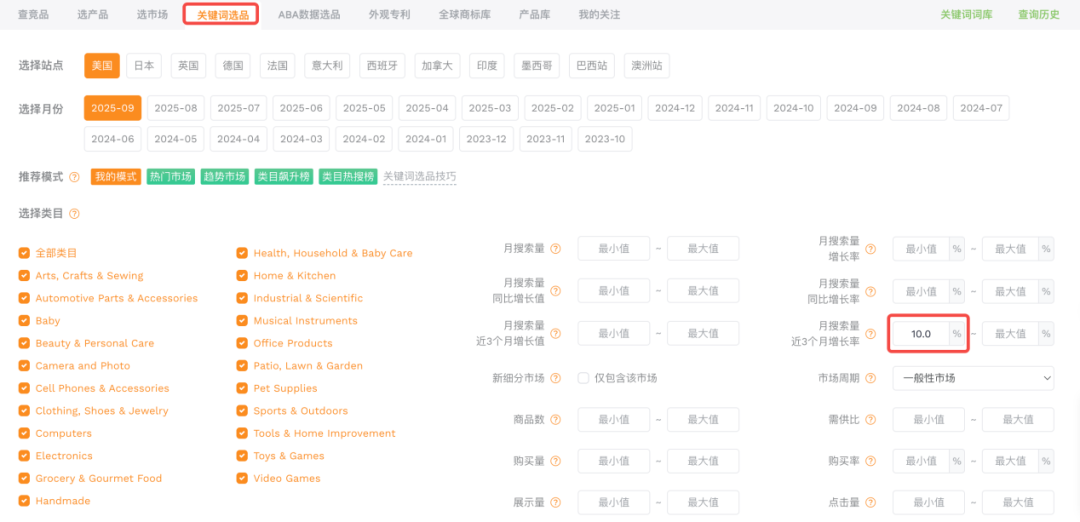Toggle Video Games category checkbox
1080x522 pixels.
tap(242, 478)
